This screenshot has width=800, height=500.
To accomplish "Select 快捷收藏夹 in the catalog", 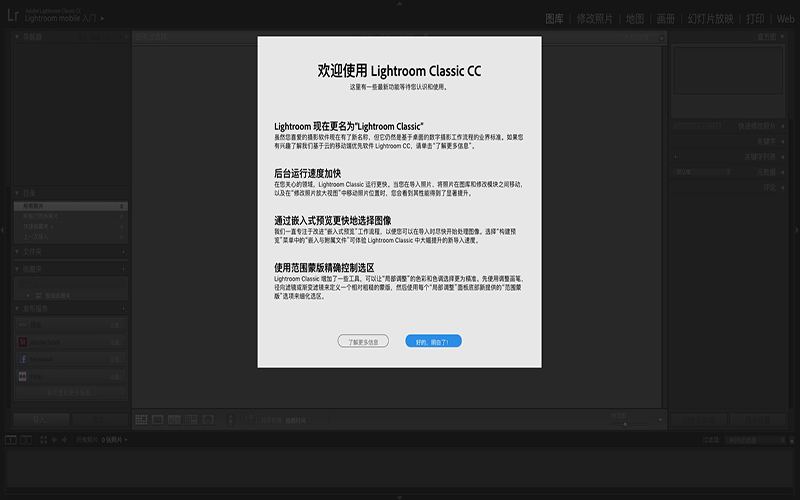I will click(x=70, y=227).
